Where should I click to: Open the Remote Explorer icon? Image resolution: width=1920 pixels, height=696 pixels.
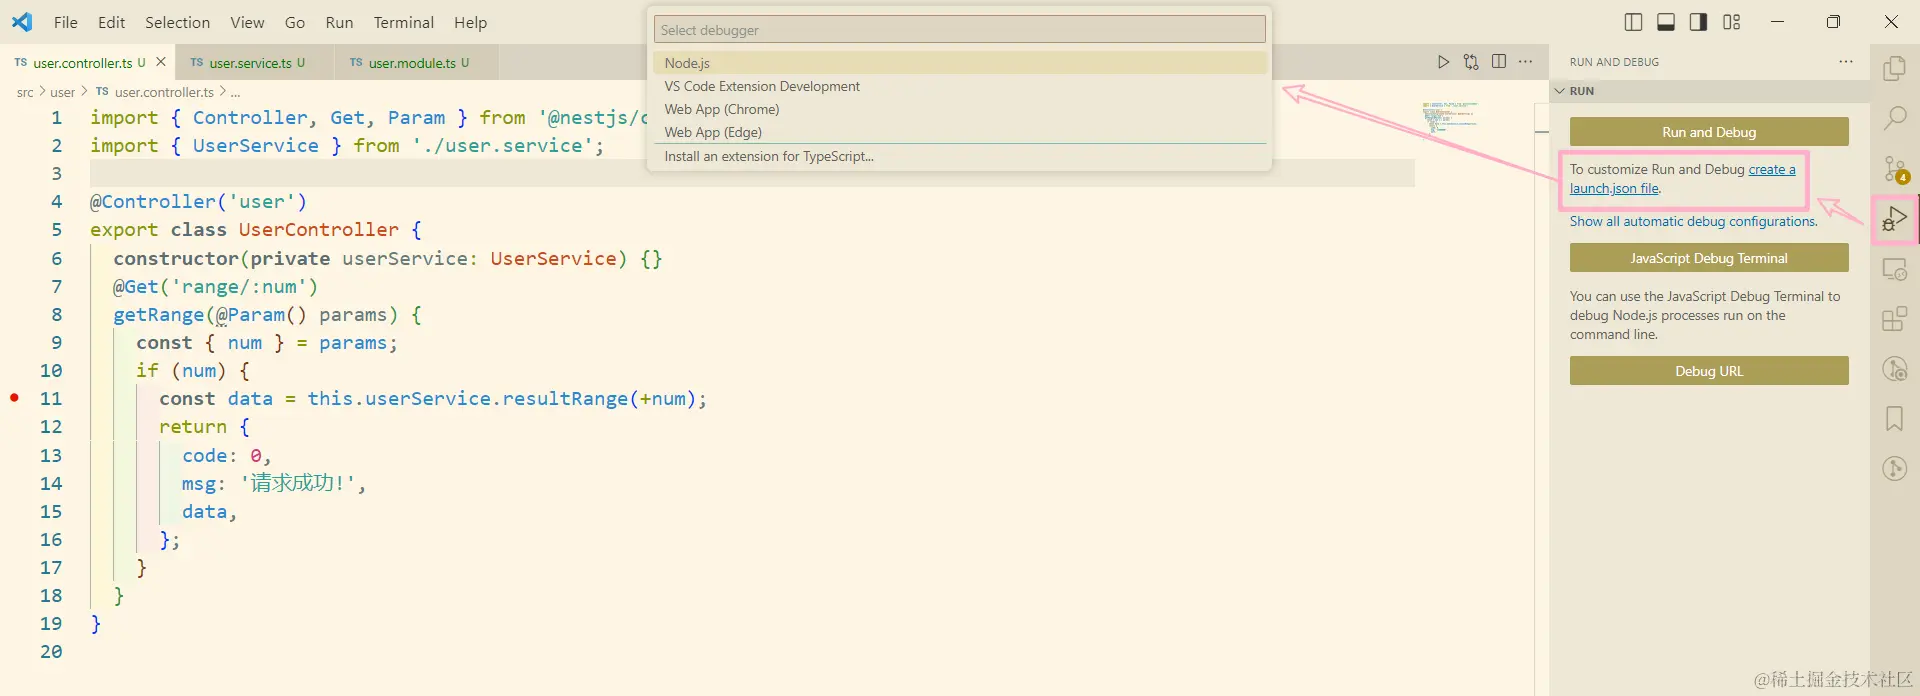point(1894,268)
